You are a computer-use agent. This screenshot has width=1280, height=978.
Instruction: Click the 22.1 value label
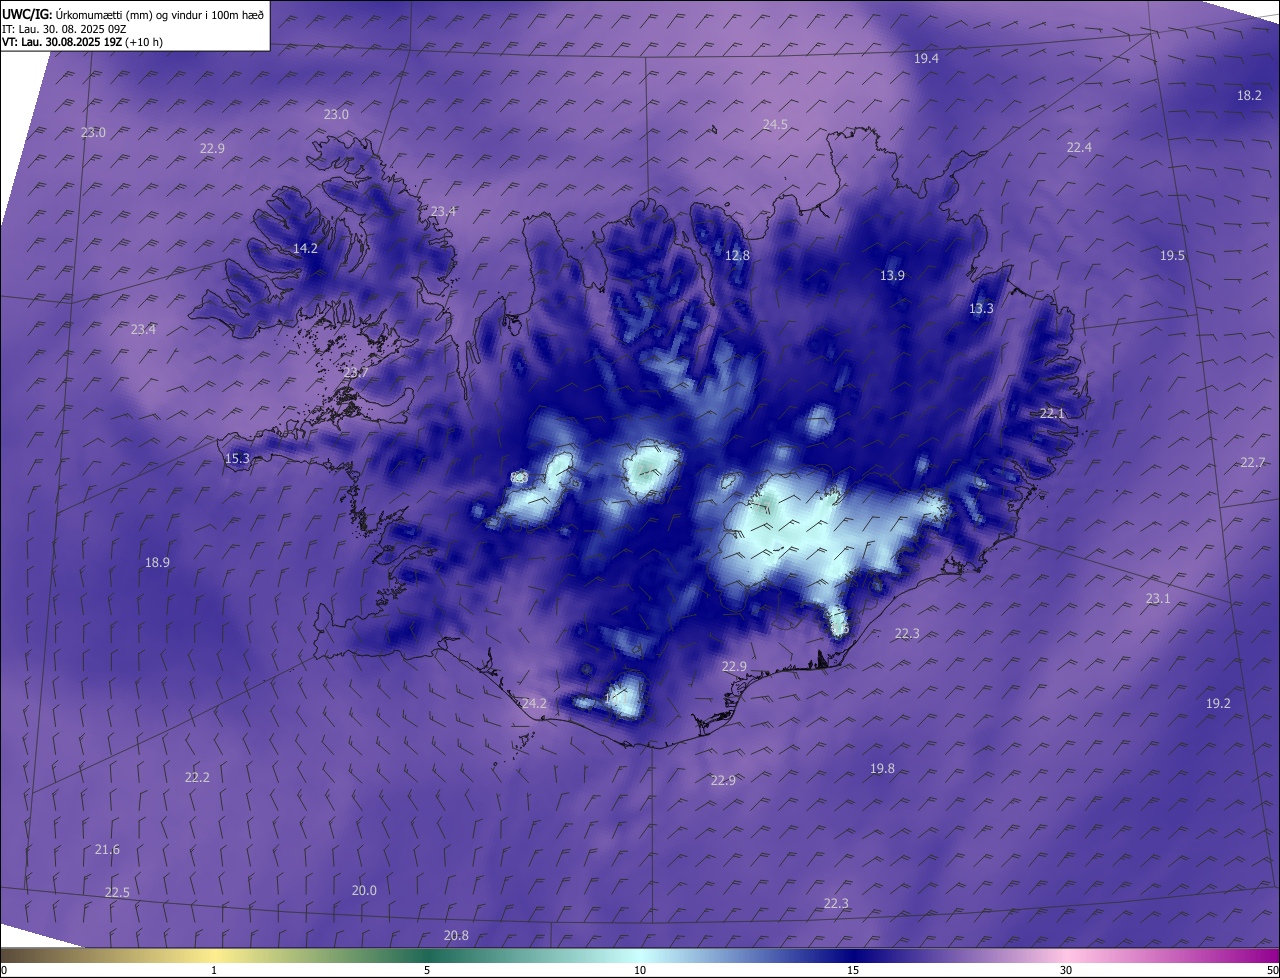tap(1053, 414)
